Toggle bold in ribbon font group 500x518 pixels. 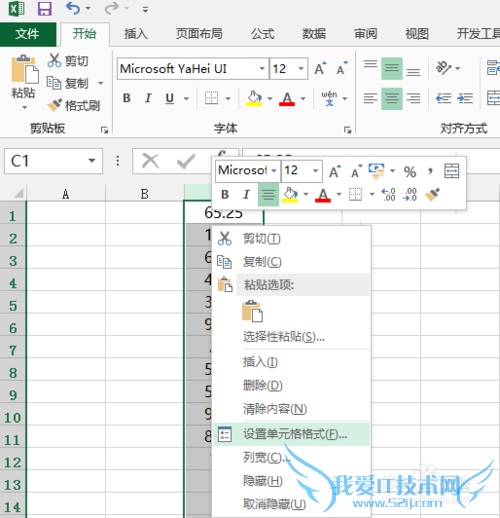tap(127, 98)
